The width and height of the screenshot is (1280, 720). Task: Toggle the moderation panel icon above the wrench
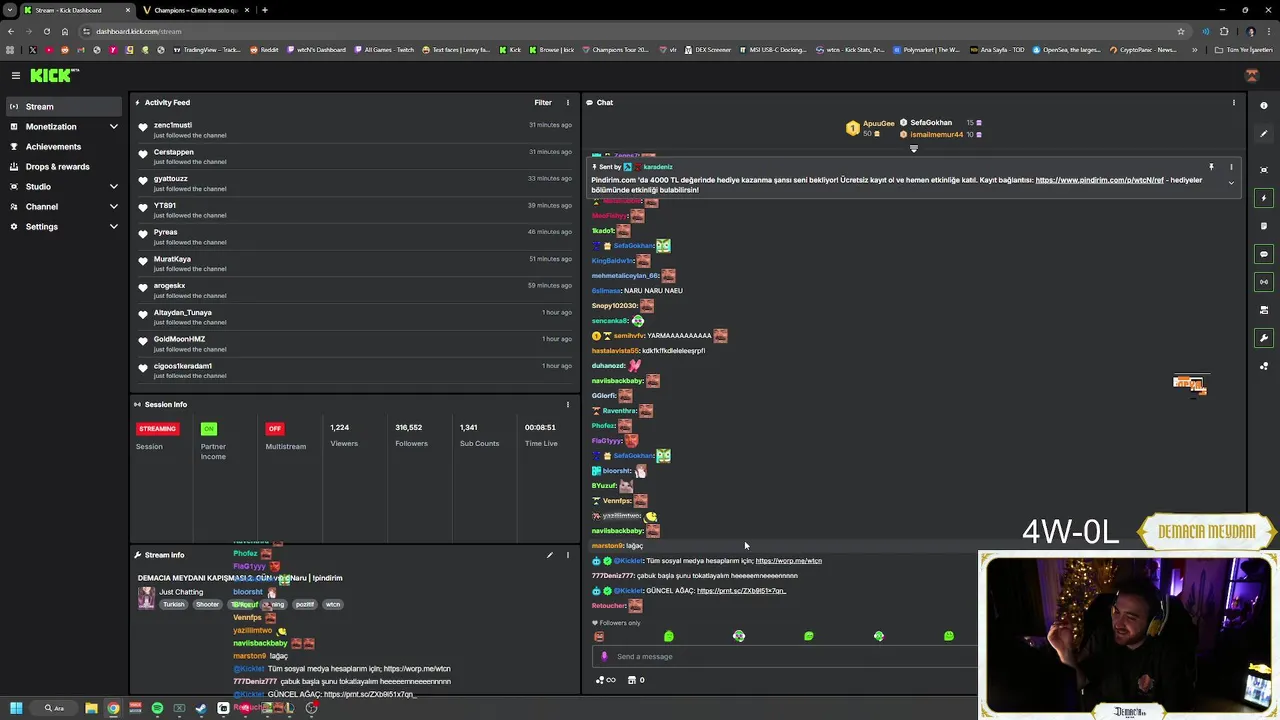pos(1263,310)
